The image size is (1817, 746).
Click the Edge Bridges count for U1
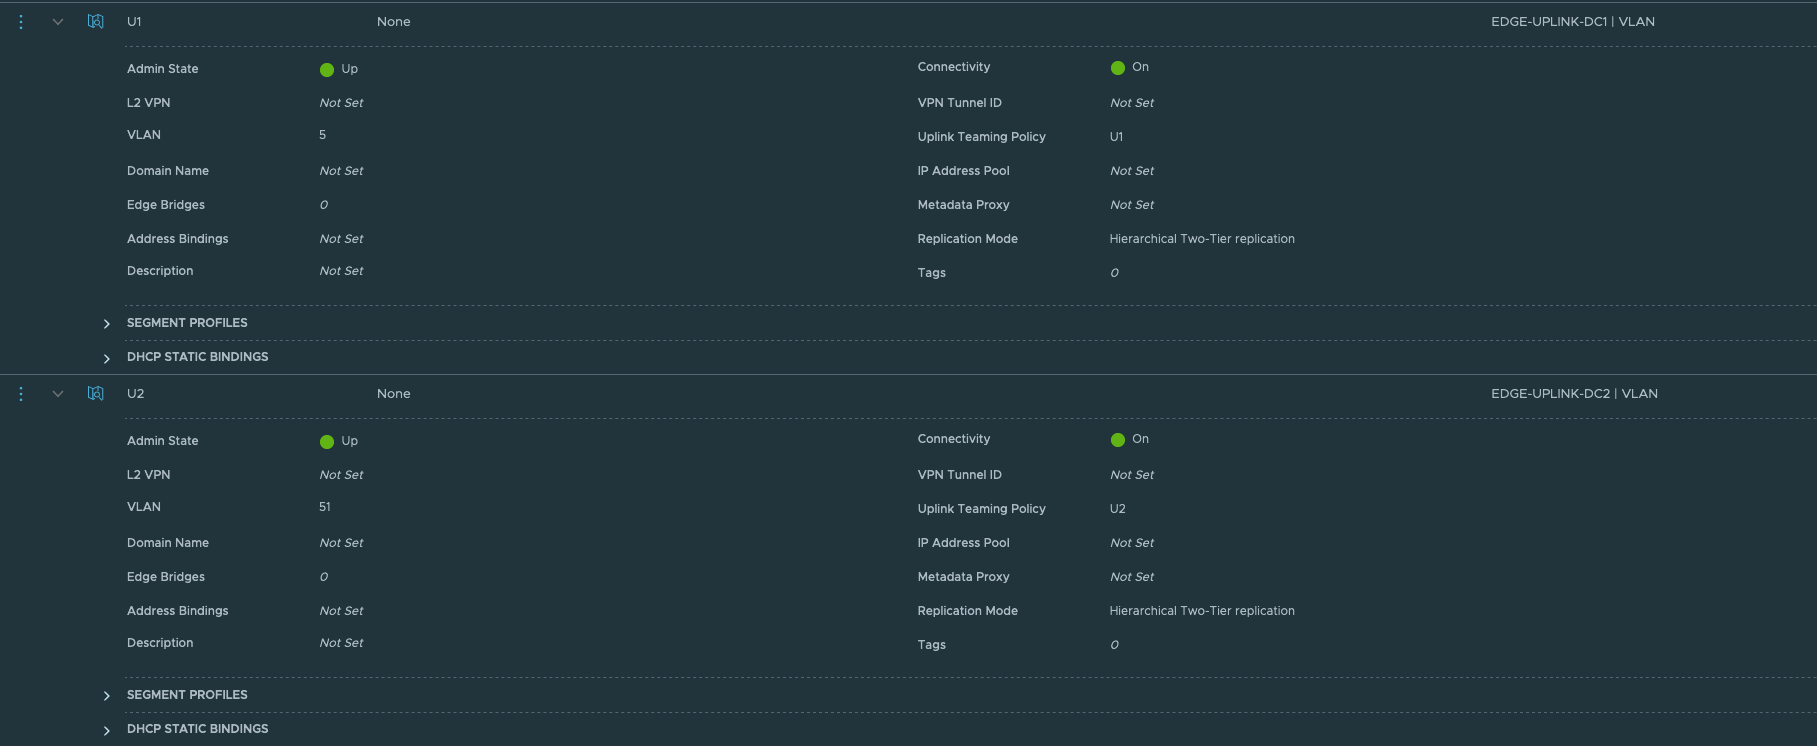coord(324,205)
